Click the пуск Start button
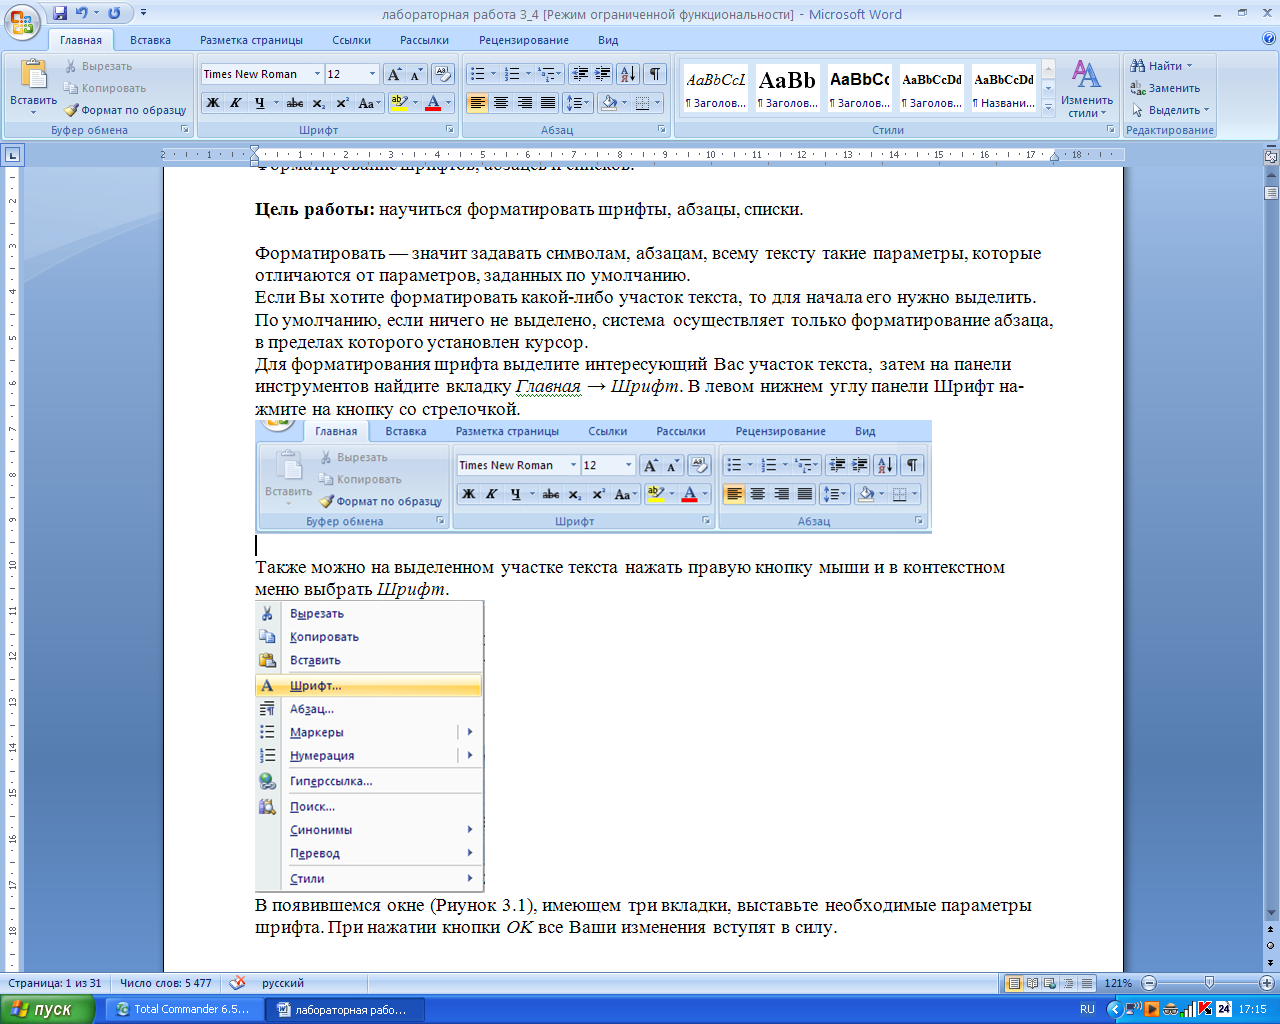 pyautogui.click(x=47, y=1009)
